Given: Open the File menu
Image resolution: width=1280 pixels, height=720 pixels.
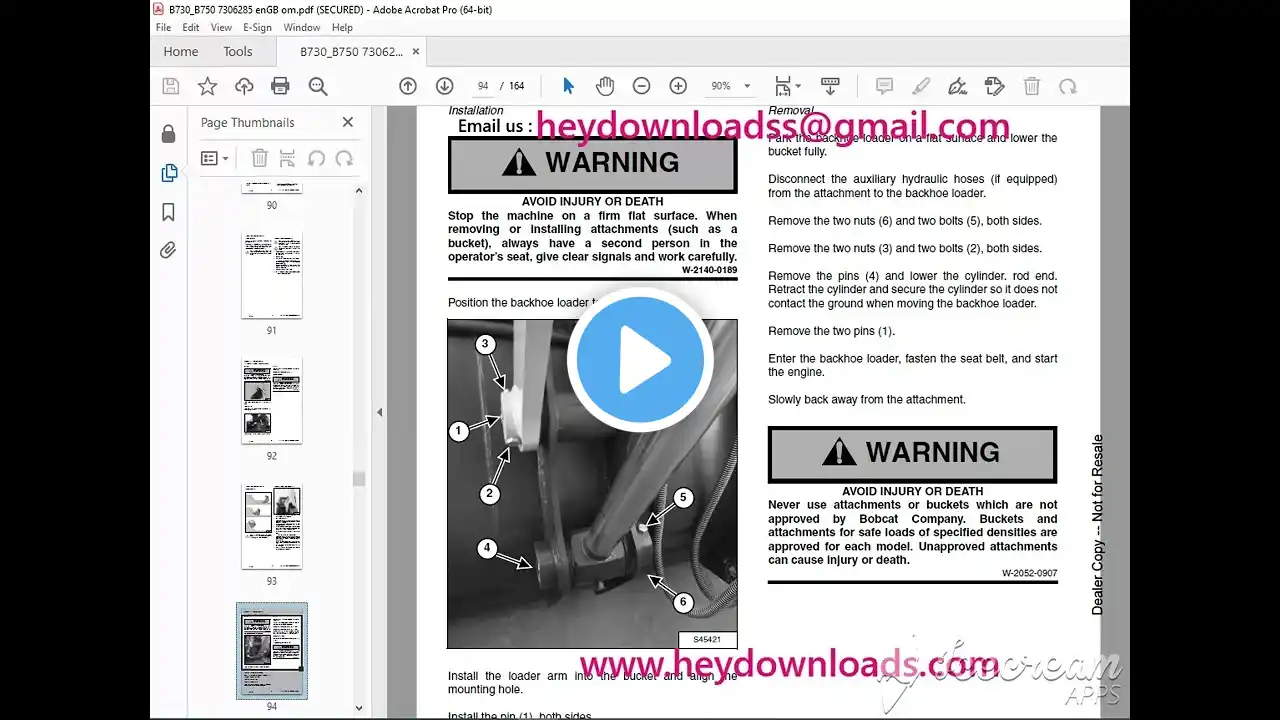Looking at the screenshot, I should click(163, 27).
